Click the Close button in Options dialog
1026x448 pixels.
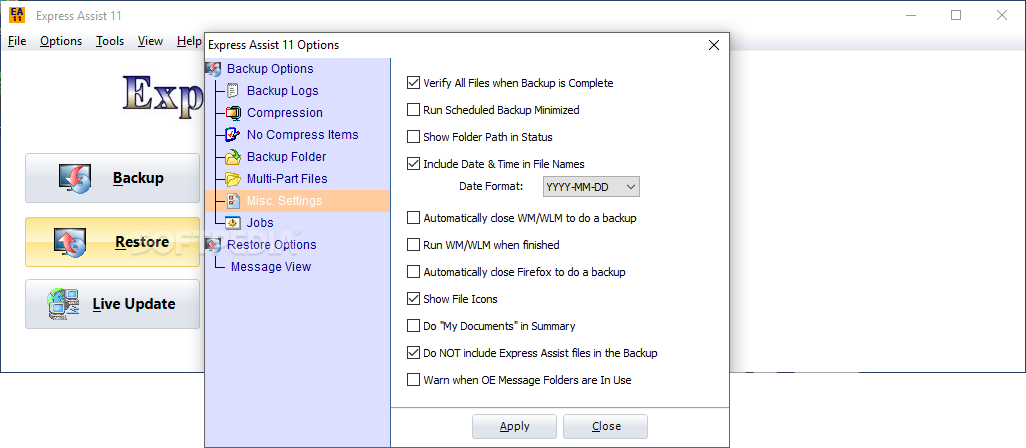coord(606,426)
